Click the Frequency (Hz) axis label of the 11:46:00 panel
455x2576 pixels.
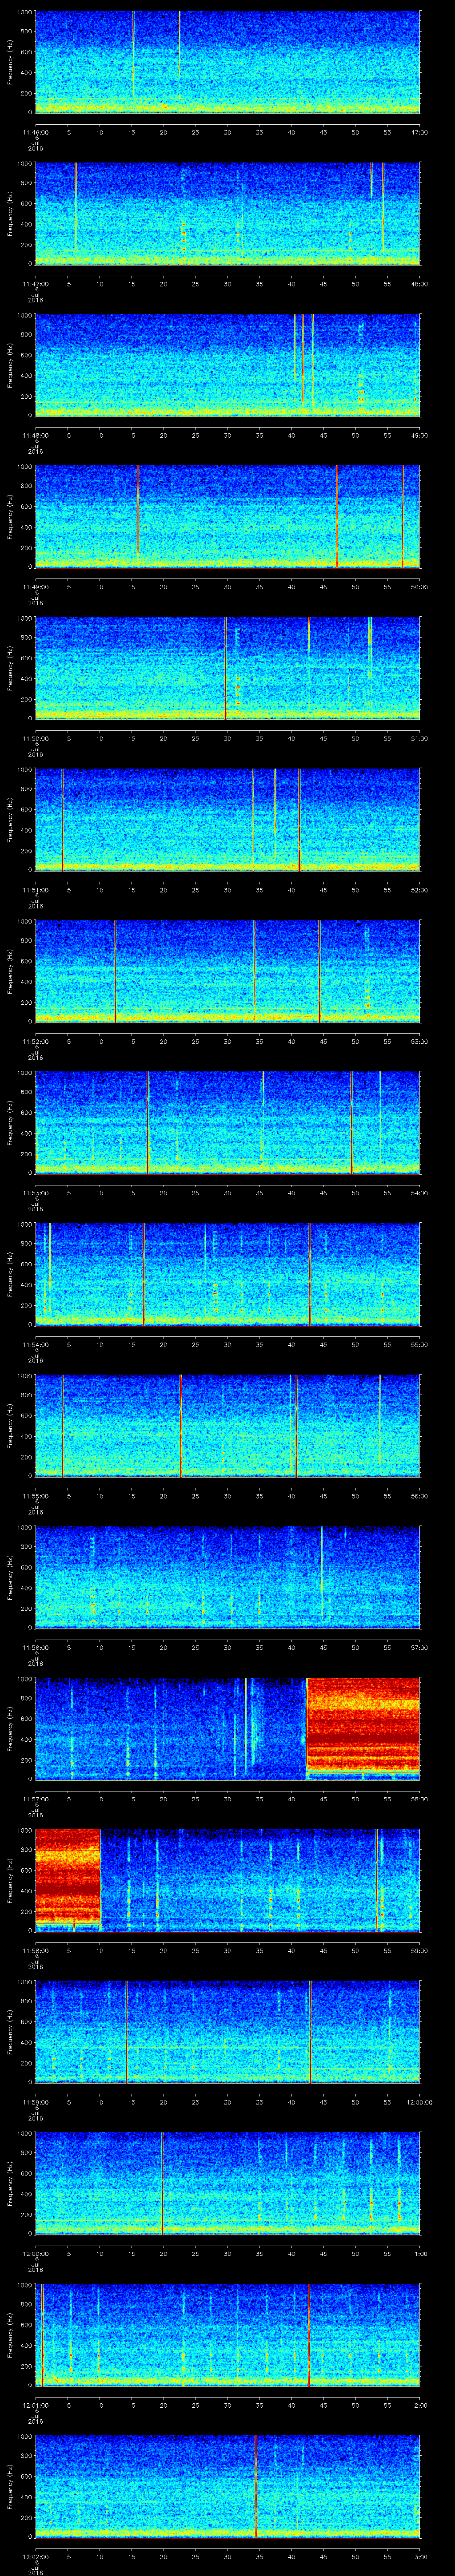pyautogui.click(x=10, y=62)
